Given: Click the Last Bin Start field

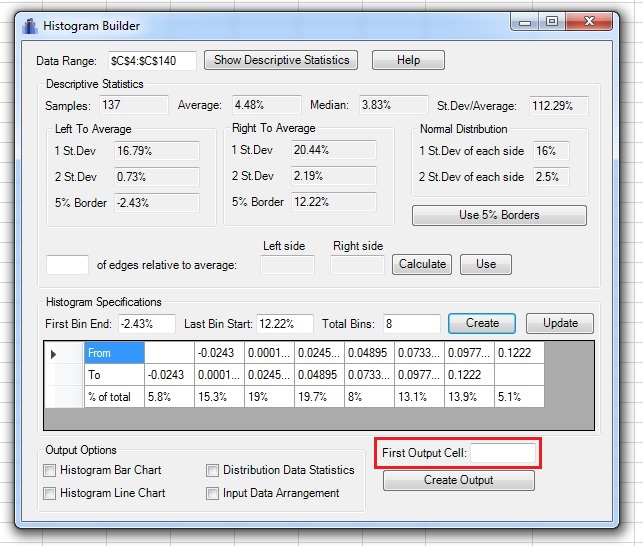Looking at the screenshot, I should pos(285,324).
